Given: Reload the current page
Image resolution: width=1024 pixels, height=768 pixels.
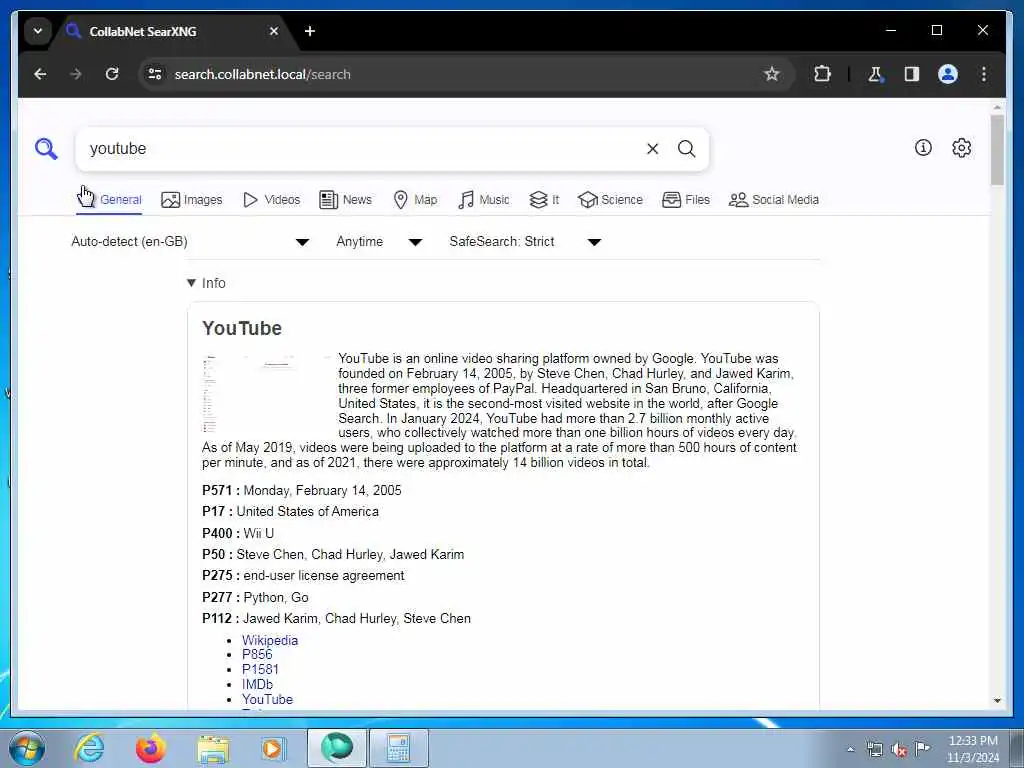Looking at the screenshot, I should (x=112, y=74).
